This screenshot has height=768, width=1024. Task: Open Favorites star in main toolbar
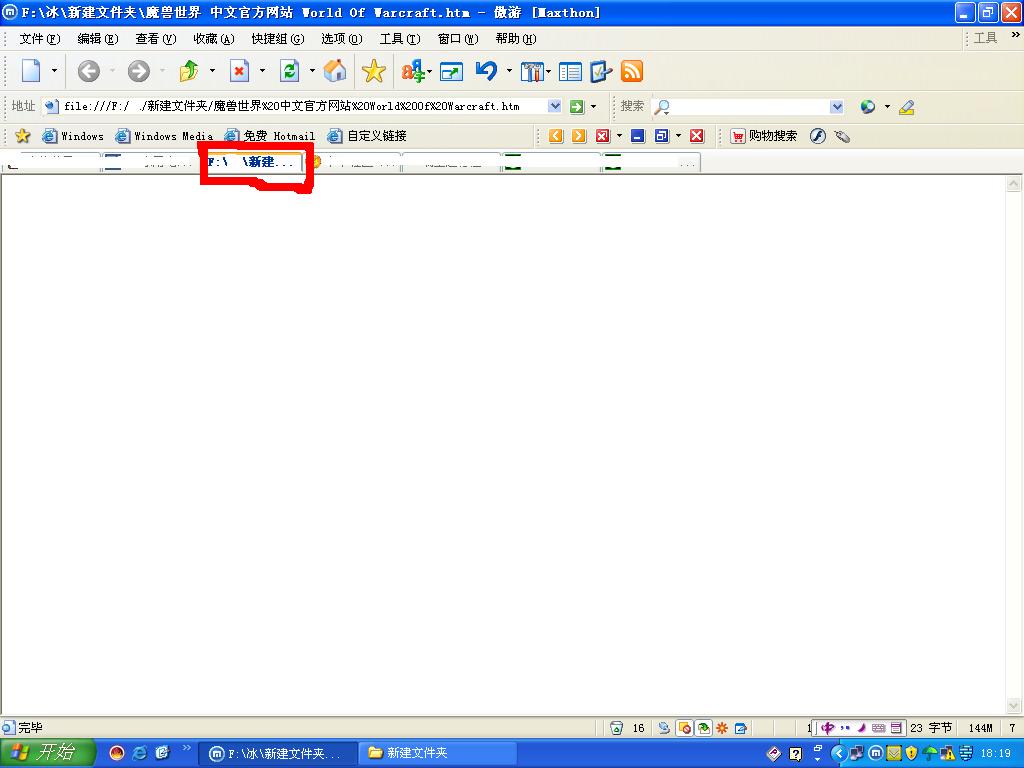(x=374, y=71)
